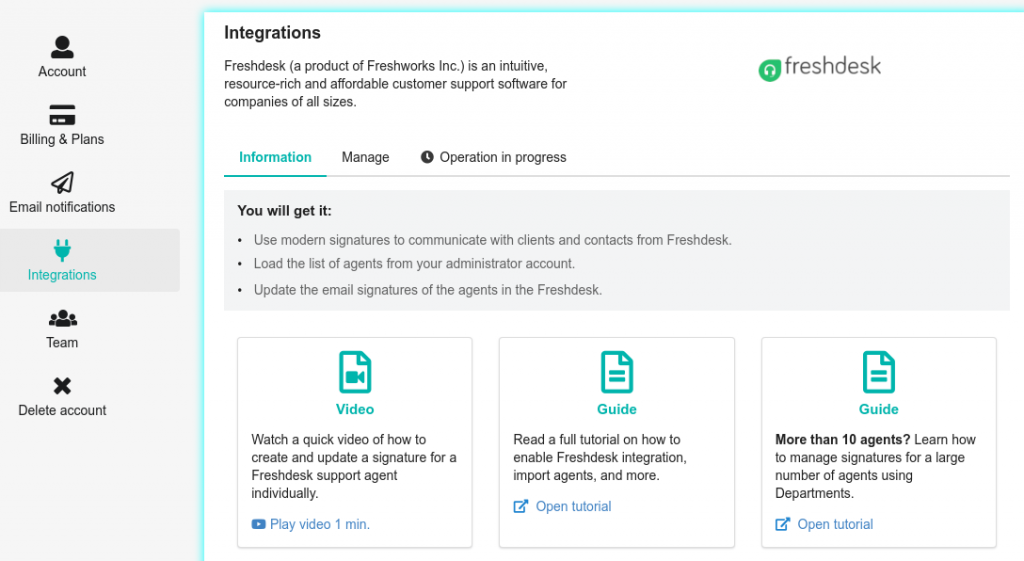
Task: Click the Freshdesk description paragraph
Action: tap(395, 84)
